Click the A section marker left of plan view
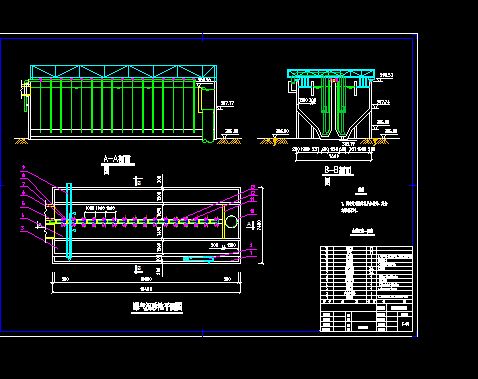 40,226
